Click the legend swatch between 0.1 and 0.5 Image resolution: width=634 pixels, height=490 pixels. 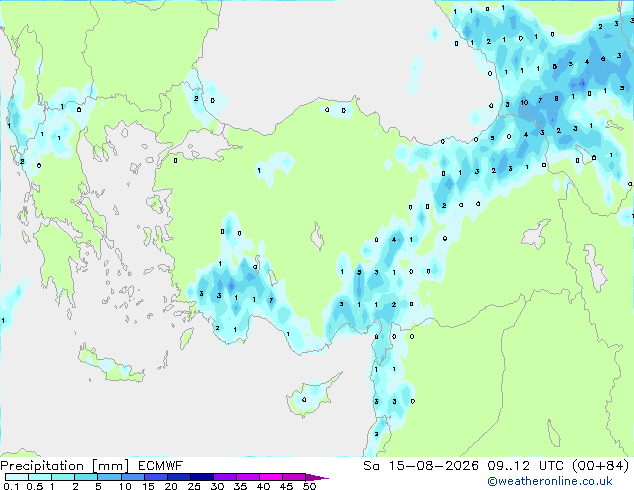pos(17,477)
